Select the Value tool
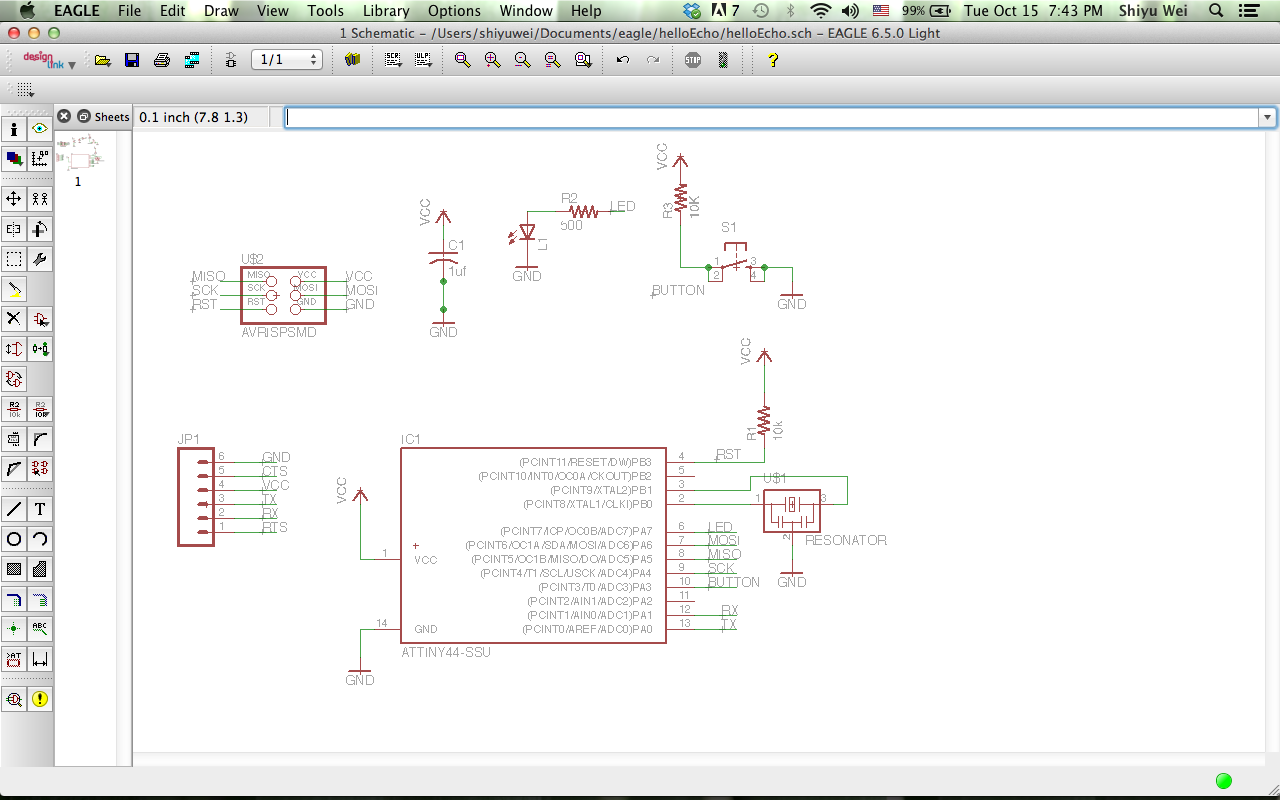This screenshot has height=800, width=1280. 40,409
